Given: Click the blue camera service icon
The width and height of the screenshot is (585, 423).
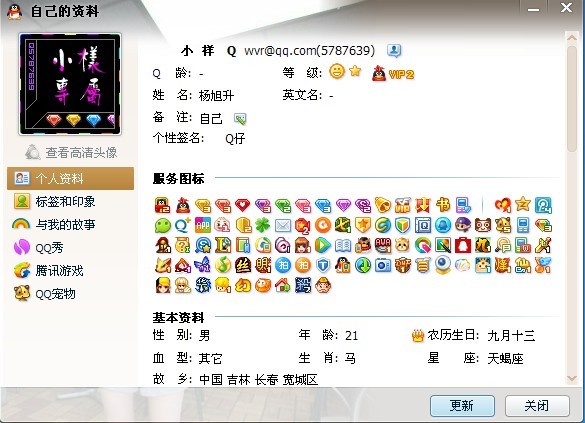Looking at the screenshot, I should click(x=383, y=266).
